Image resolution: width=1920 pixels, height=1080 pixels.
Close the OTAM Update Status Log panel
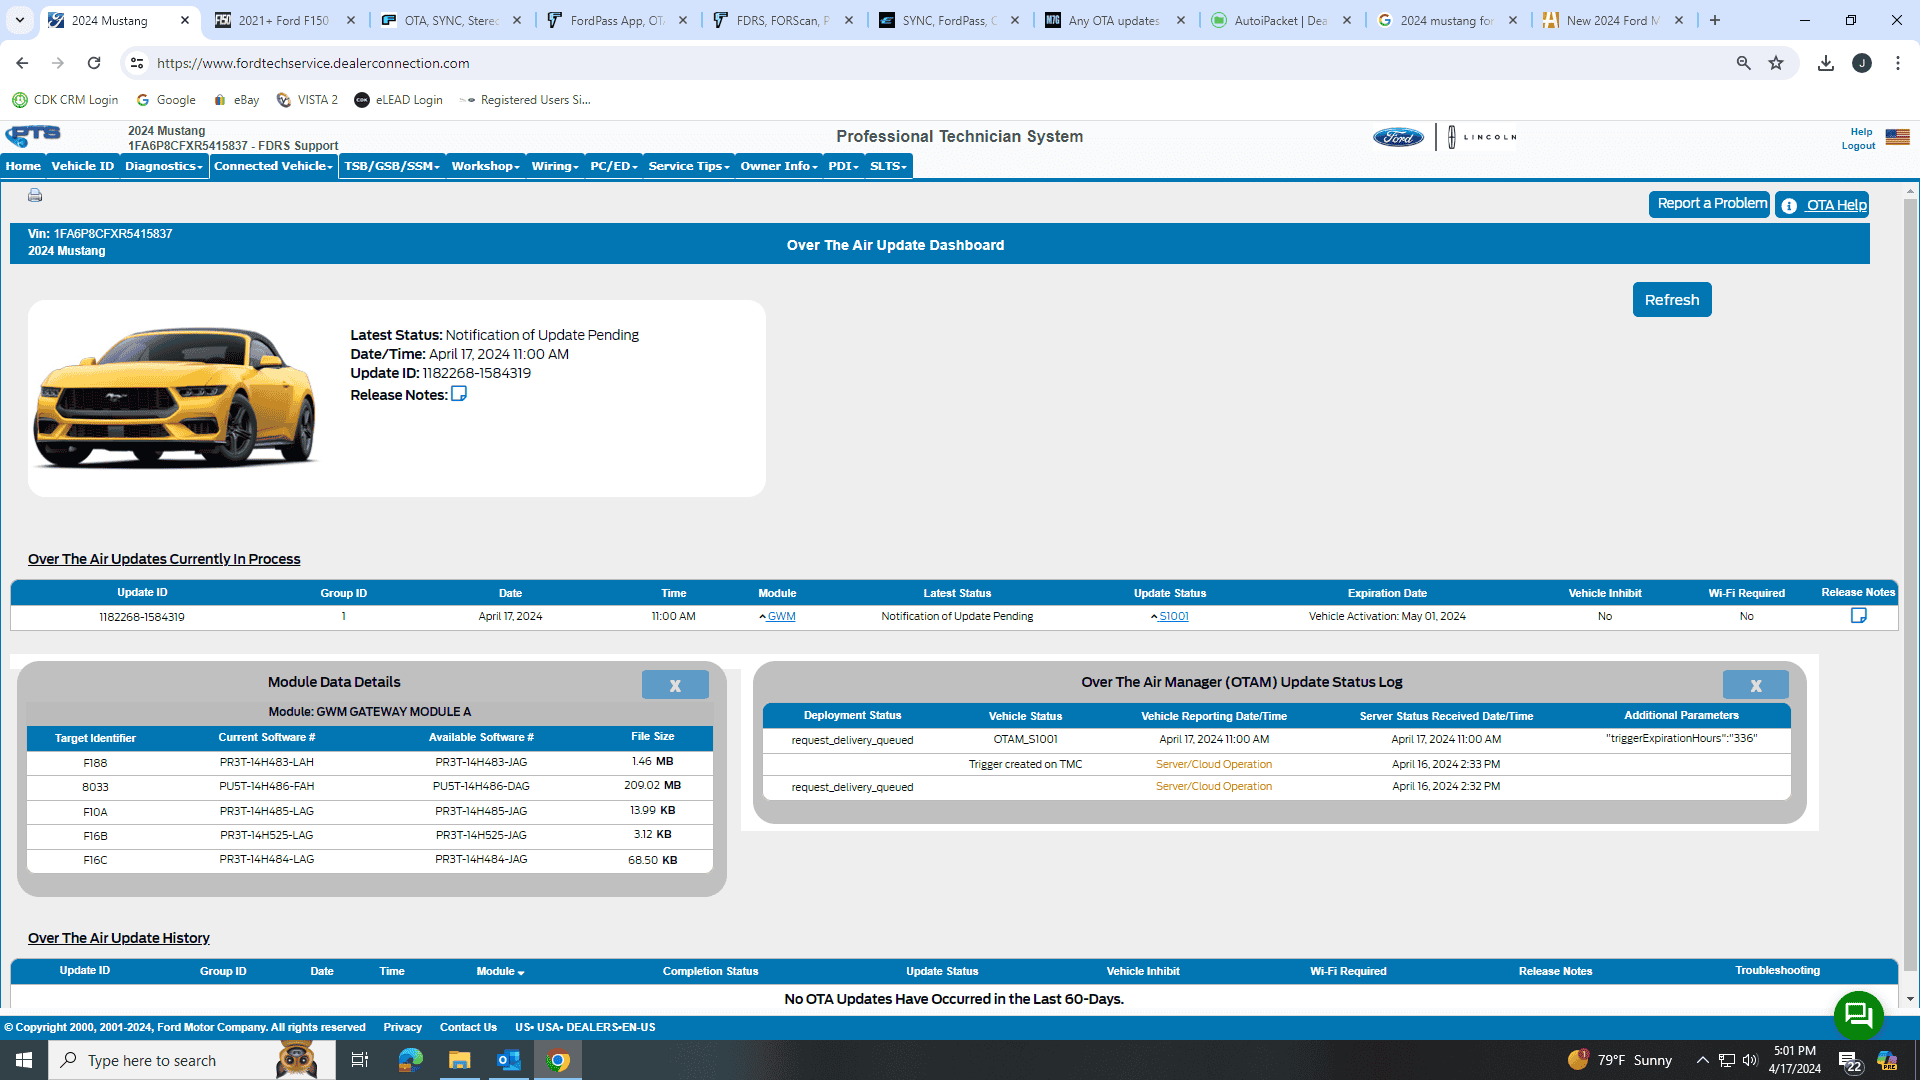1755,685
